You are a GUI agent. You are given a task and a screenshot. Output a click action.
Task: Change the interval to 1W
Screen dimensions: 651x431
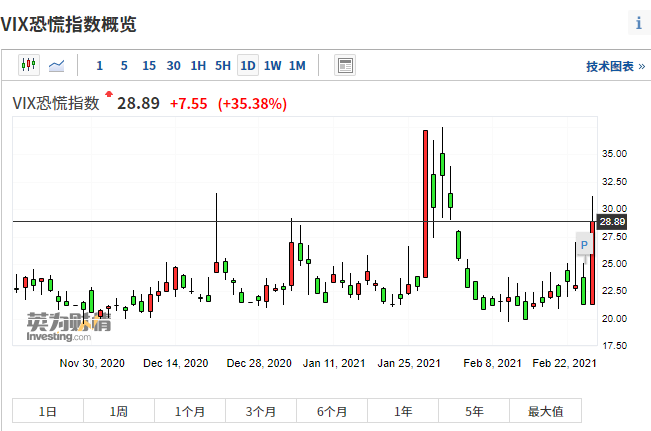coord(272,66)
